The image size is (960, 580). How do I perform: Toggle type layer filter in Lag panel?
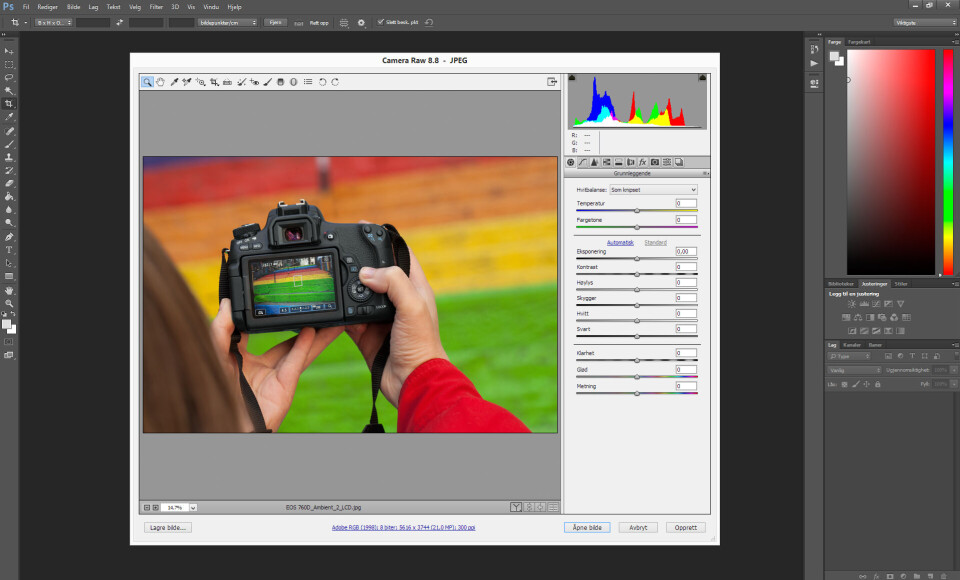click(912, 356)
